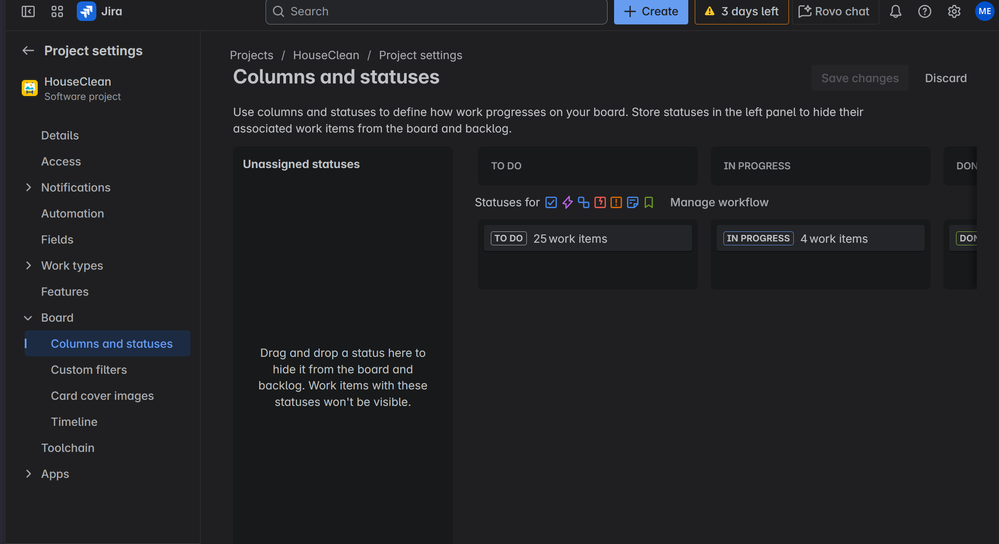The image size is (999, 544).
Task: Click the Discard button
Action: click(x=945, y=78)
